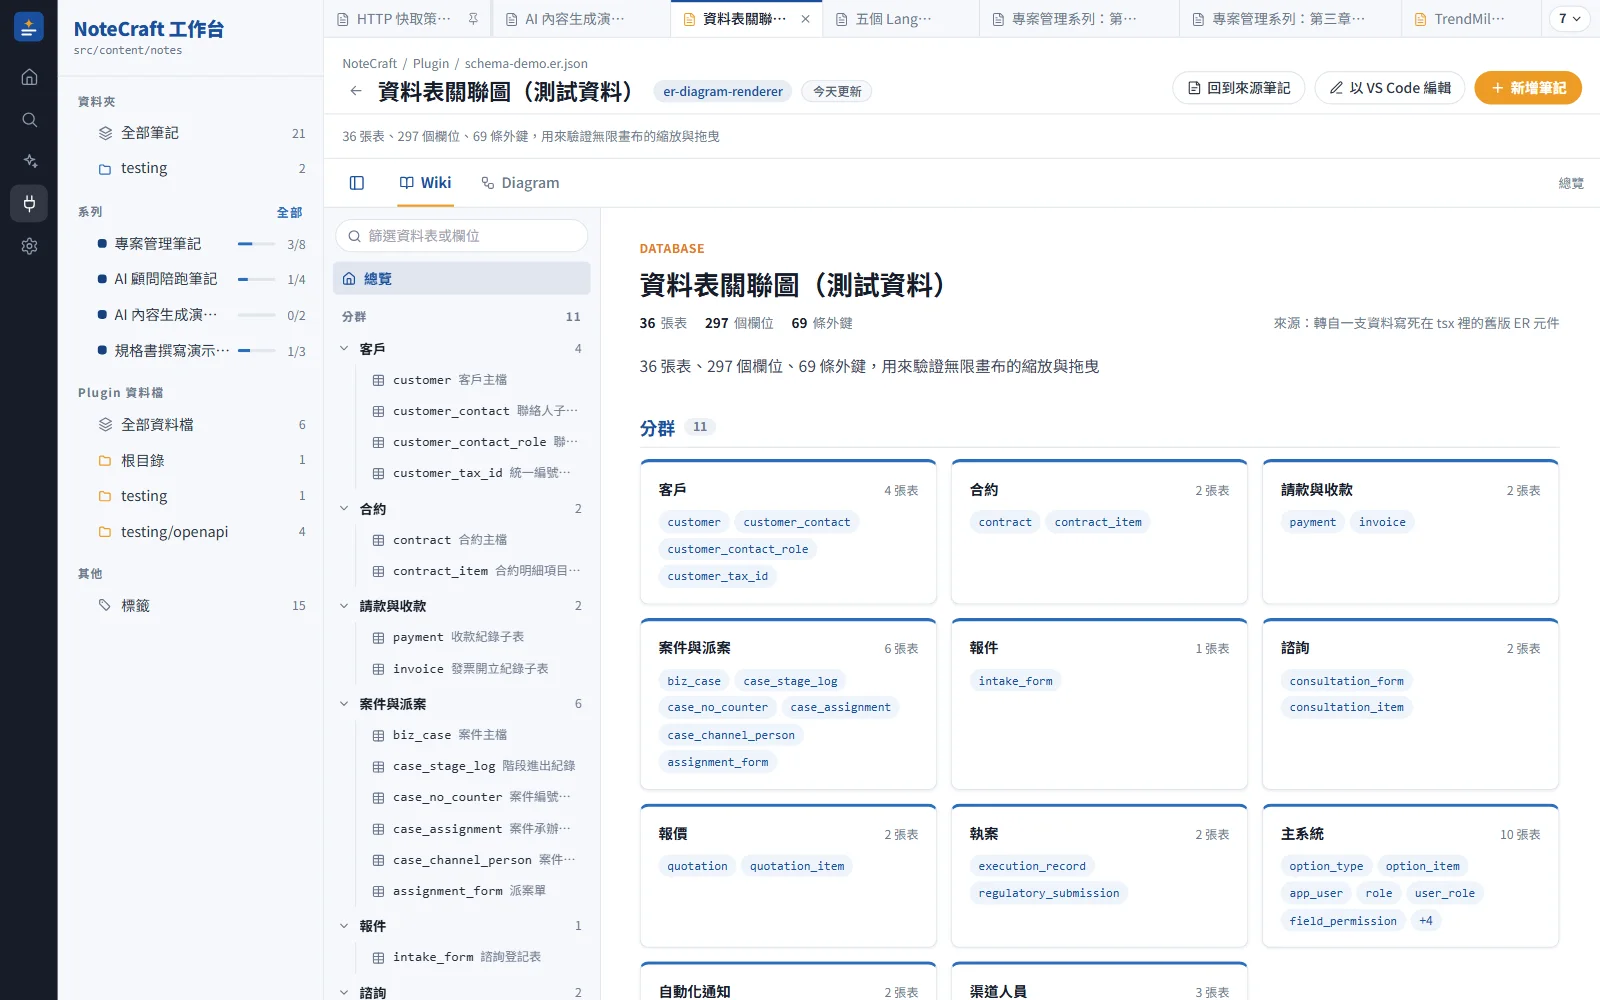This screenshot has height=1000, width=1600.
Task: Collapse the 客戶 group in the tree
Action: tap(344, 349)
